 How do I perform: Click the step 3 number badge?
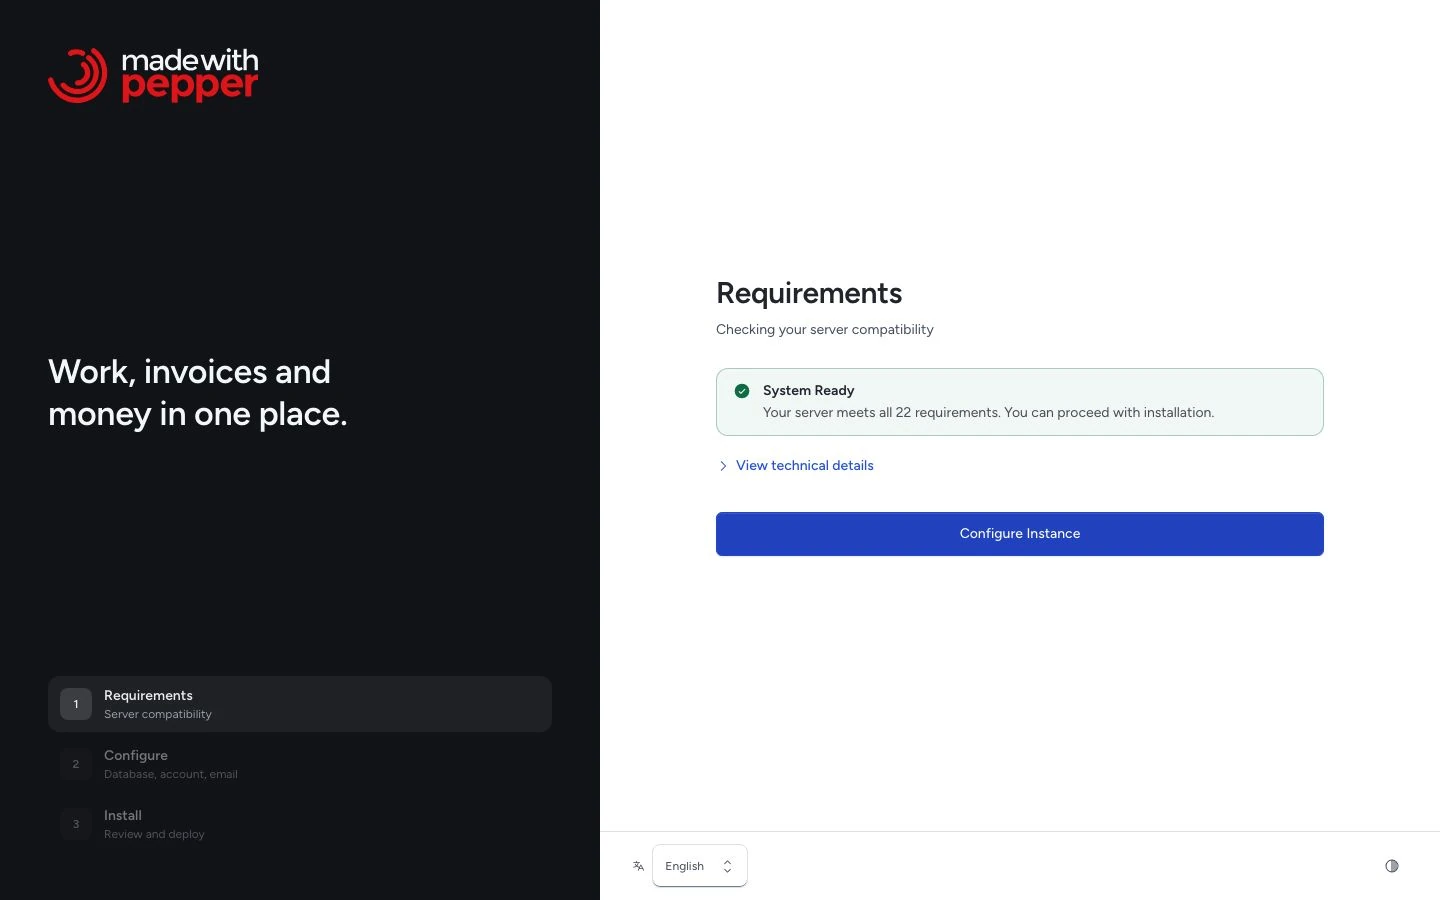[76, 824]
